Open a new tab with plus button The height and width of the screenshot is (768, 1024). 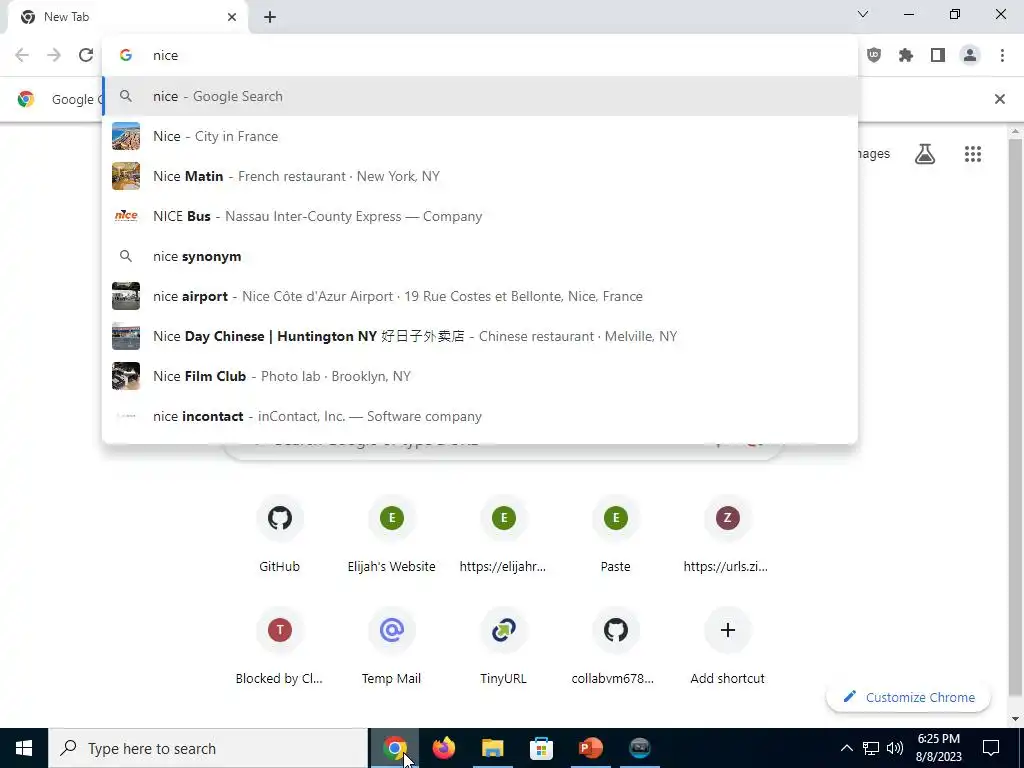coord(270,17)
